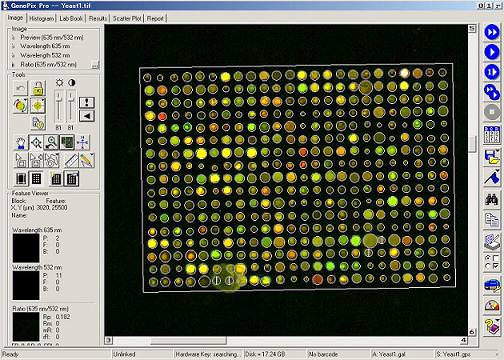
Task: Click the yellow padlock icon
Action: coord(38,88)
